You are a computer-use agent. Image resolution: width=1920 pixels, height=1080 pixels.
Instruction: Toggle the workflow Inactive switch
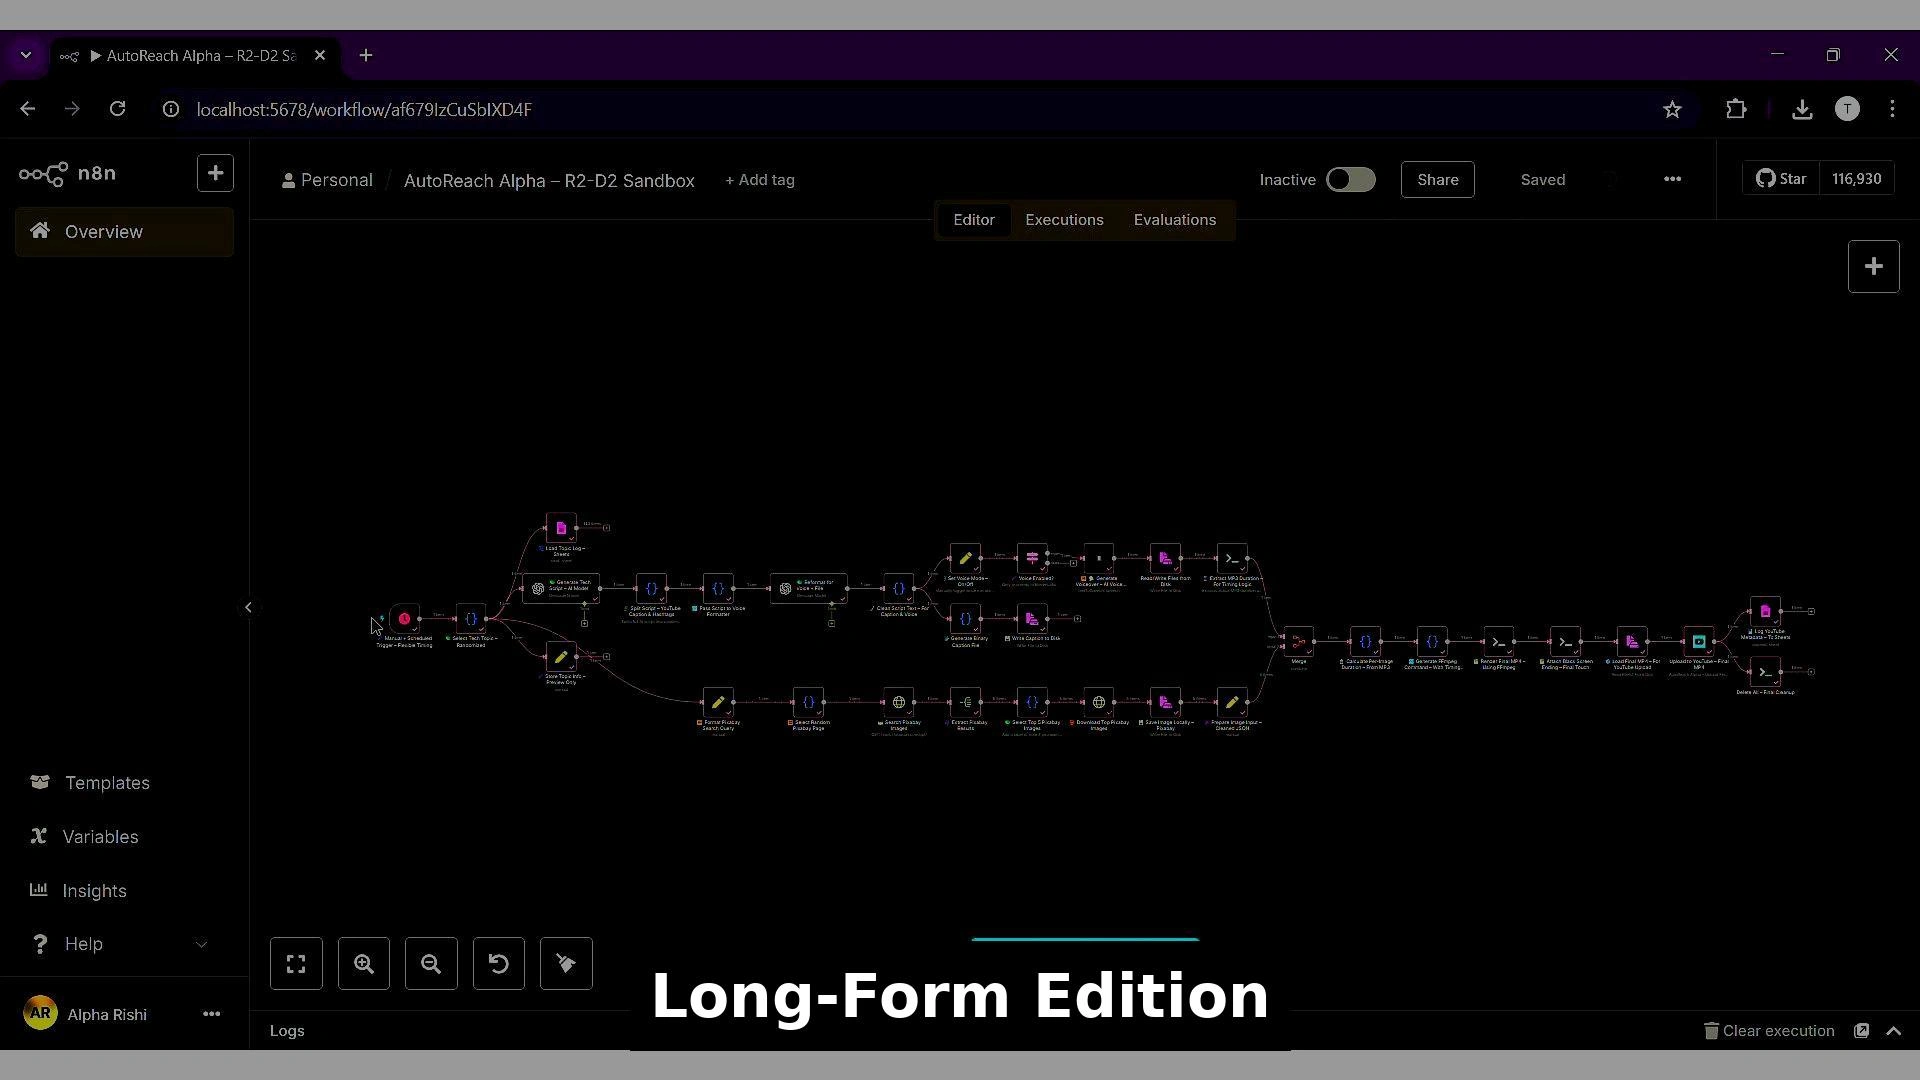1350,180
